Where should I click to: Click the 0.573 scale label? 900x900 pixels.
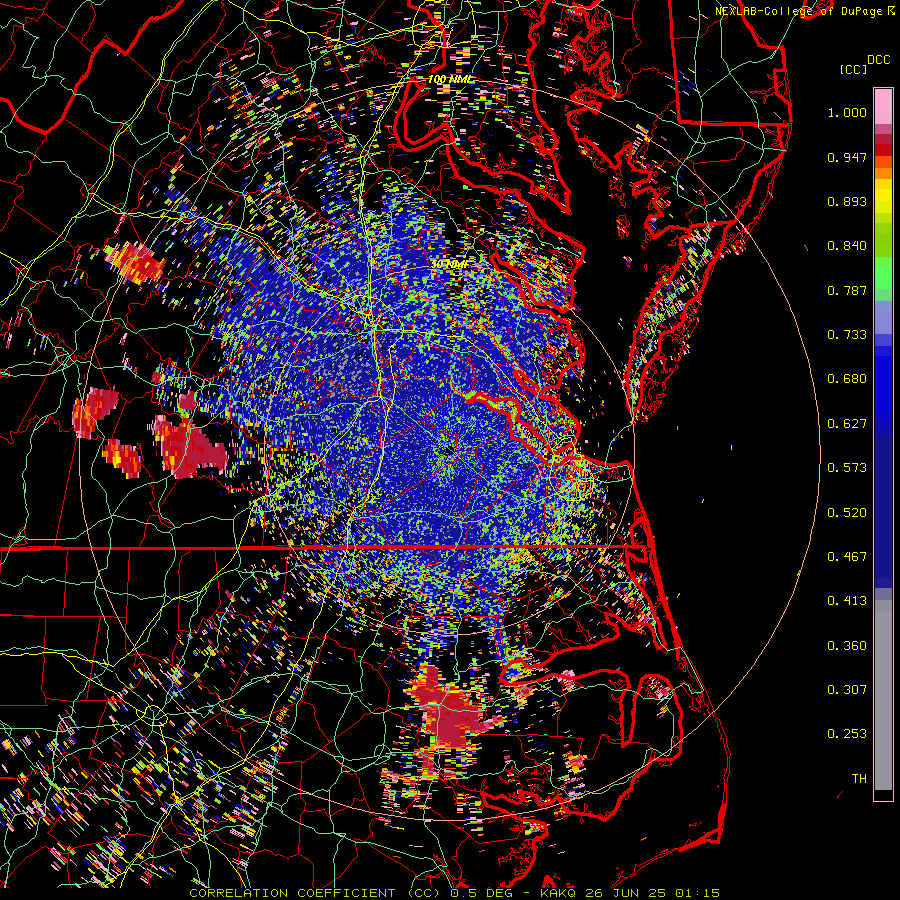click(847, 468)
